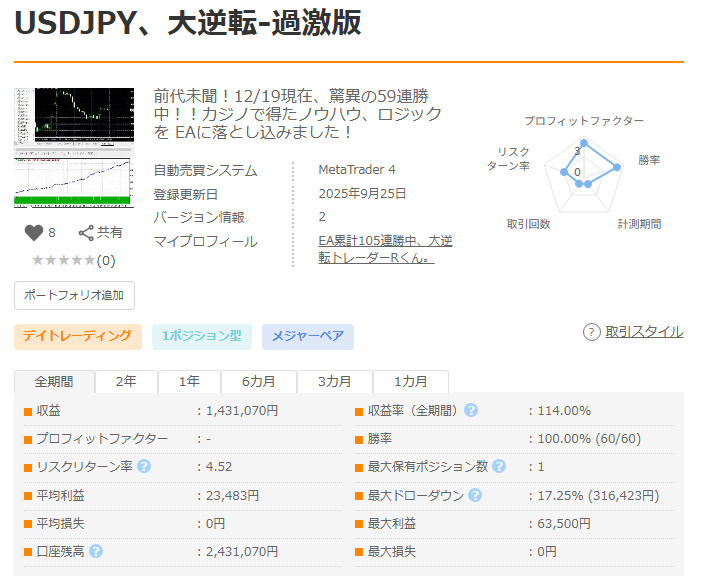
Task: Open the 取引スタイル link
Action: click(644, 332)
